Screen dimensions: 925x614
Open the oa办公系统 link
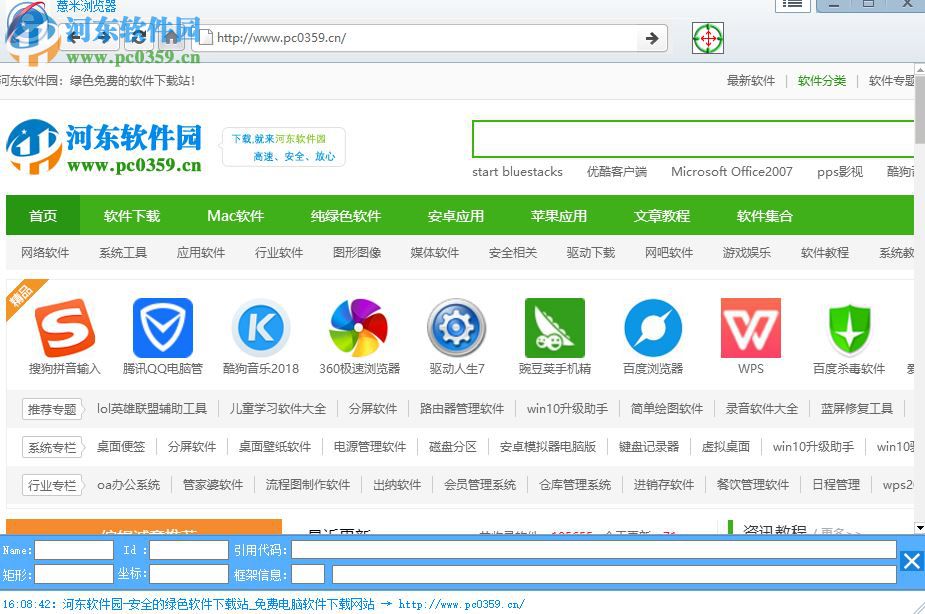coord(129,485)
